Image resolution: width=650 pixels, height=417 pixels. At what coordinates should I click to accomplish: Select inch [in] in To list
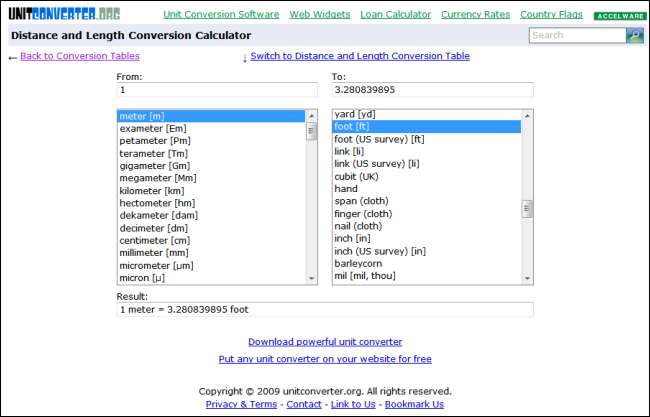point(352,239)
